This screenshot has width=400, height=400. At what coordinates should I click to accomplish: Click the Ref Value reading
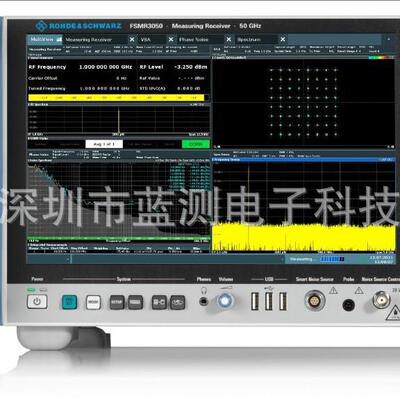(x=191, y=78)
